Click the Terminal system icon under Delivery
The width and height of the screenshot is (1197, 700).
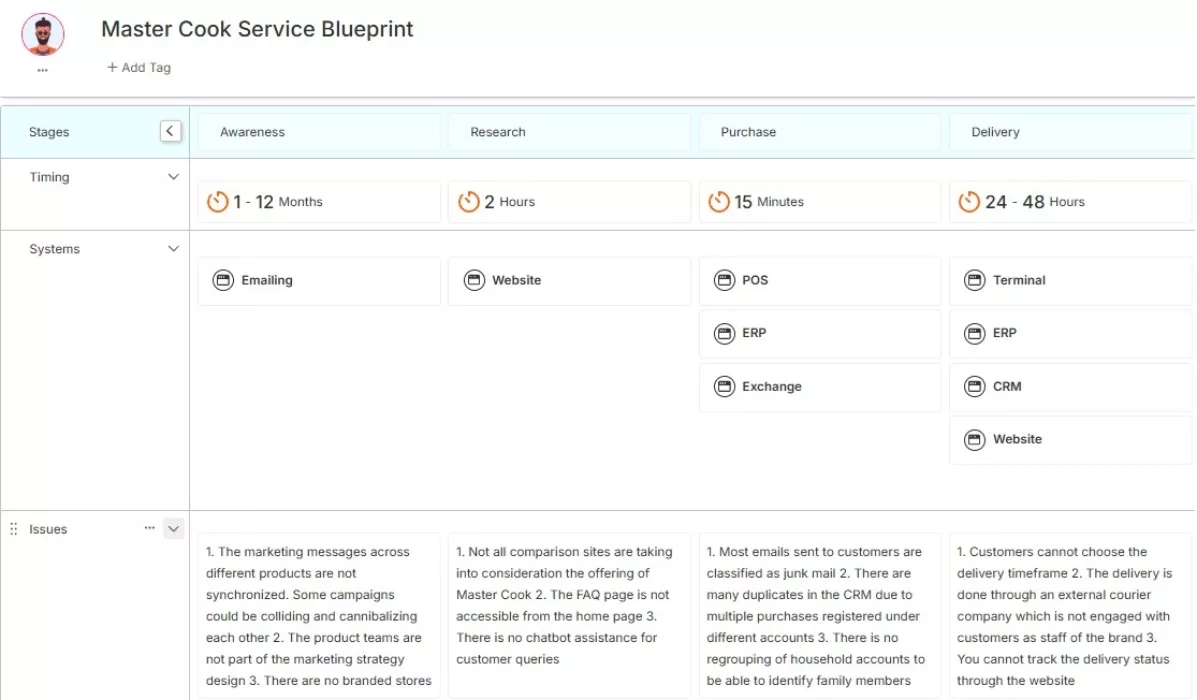pyautogui.click(x=974, y=280)
